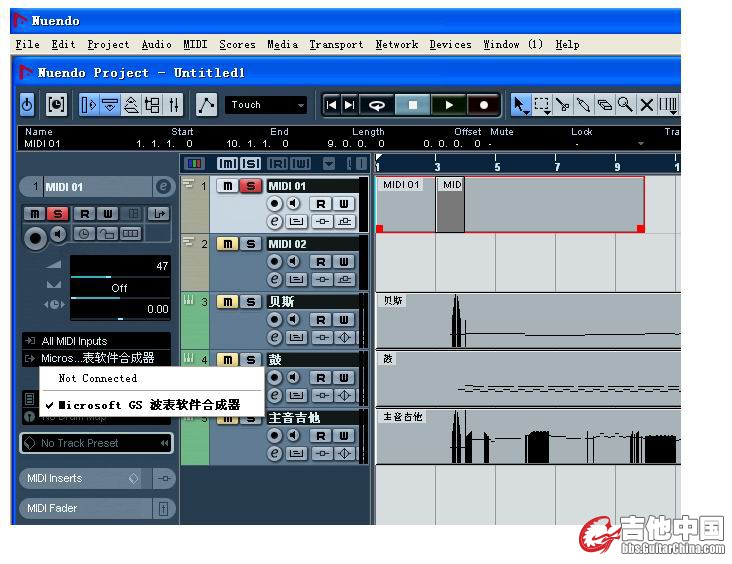
Task: Toggle Solo on MIDI 01 track in list
Action: click(x=251, y=186)
